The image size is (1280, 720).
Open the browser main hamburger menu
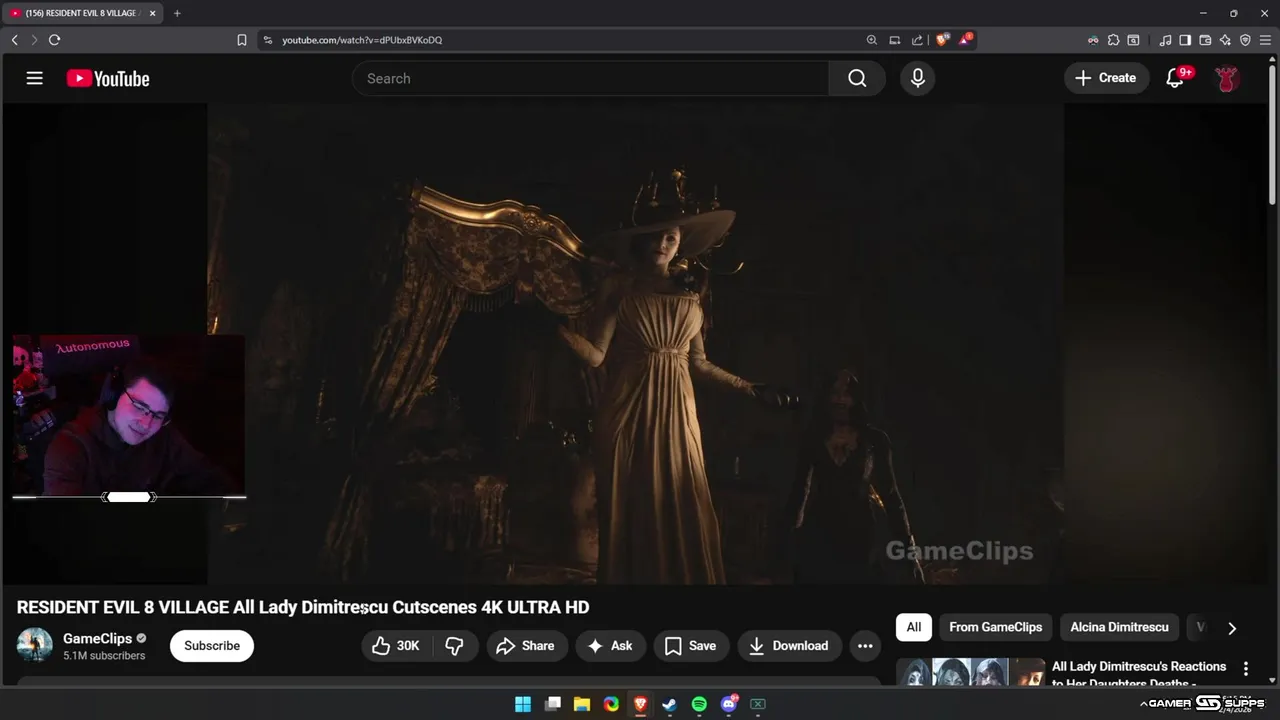(x=1265, y=40)
